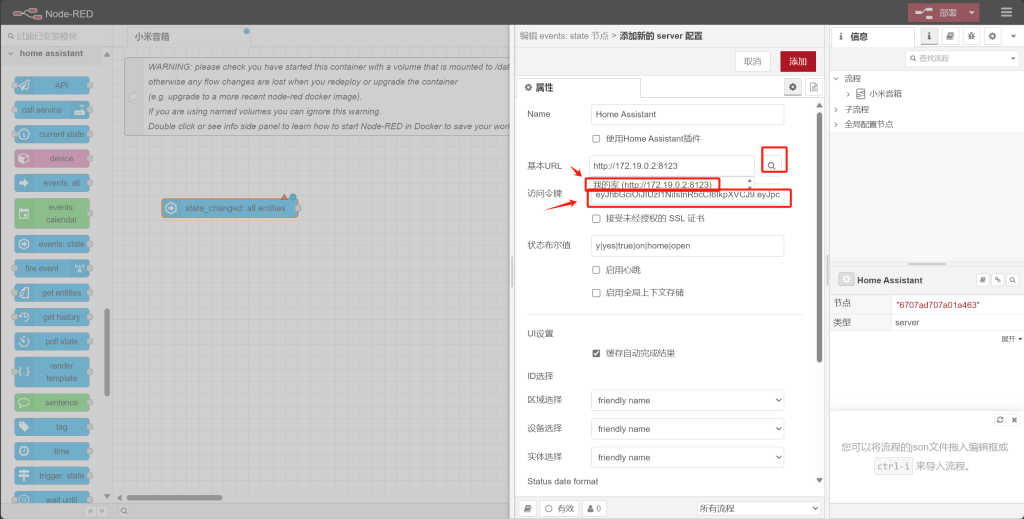This screenshot has width=1024, height=519.
Task: Enable 使用Home Assistant插件 checkbox
Action: 596,139
